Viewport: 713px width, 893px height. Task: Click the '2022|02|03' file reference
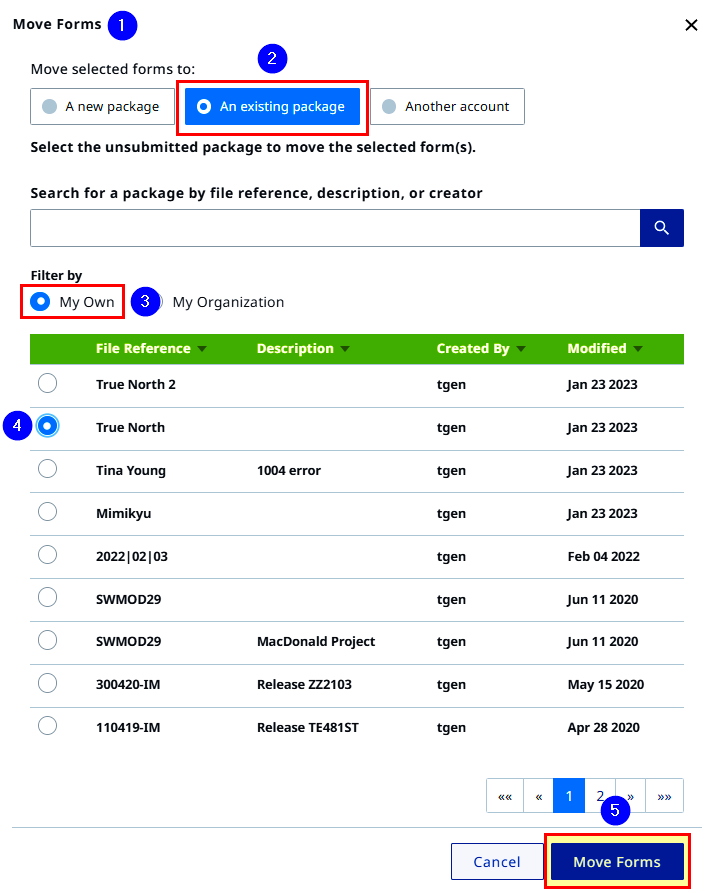(x=132, y=556)
